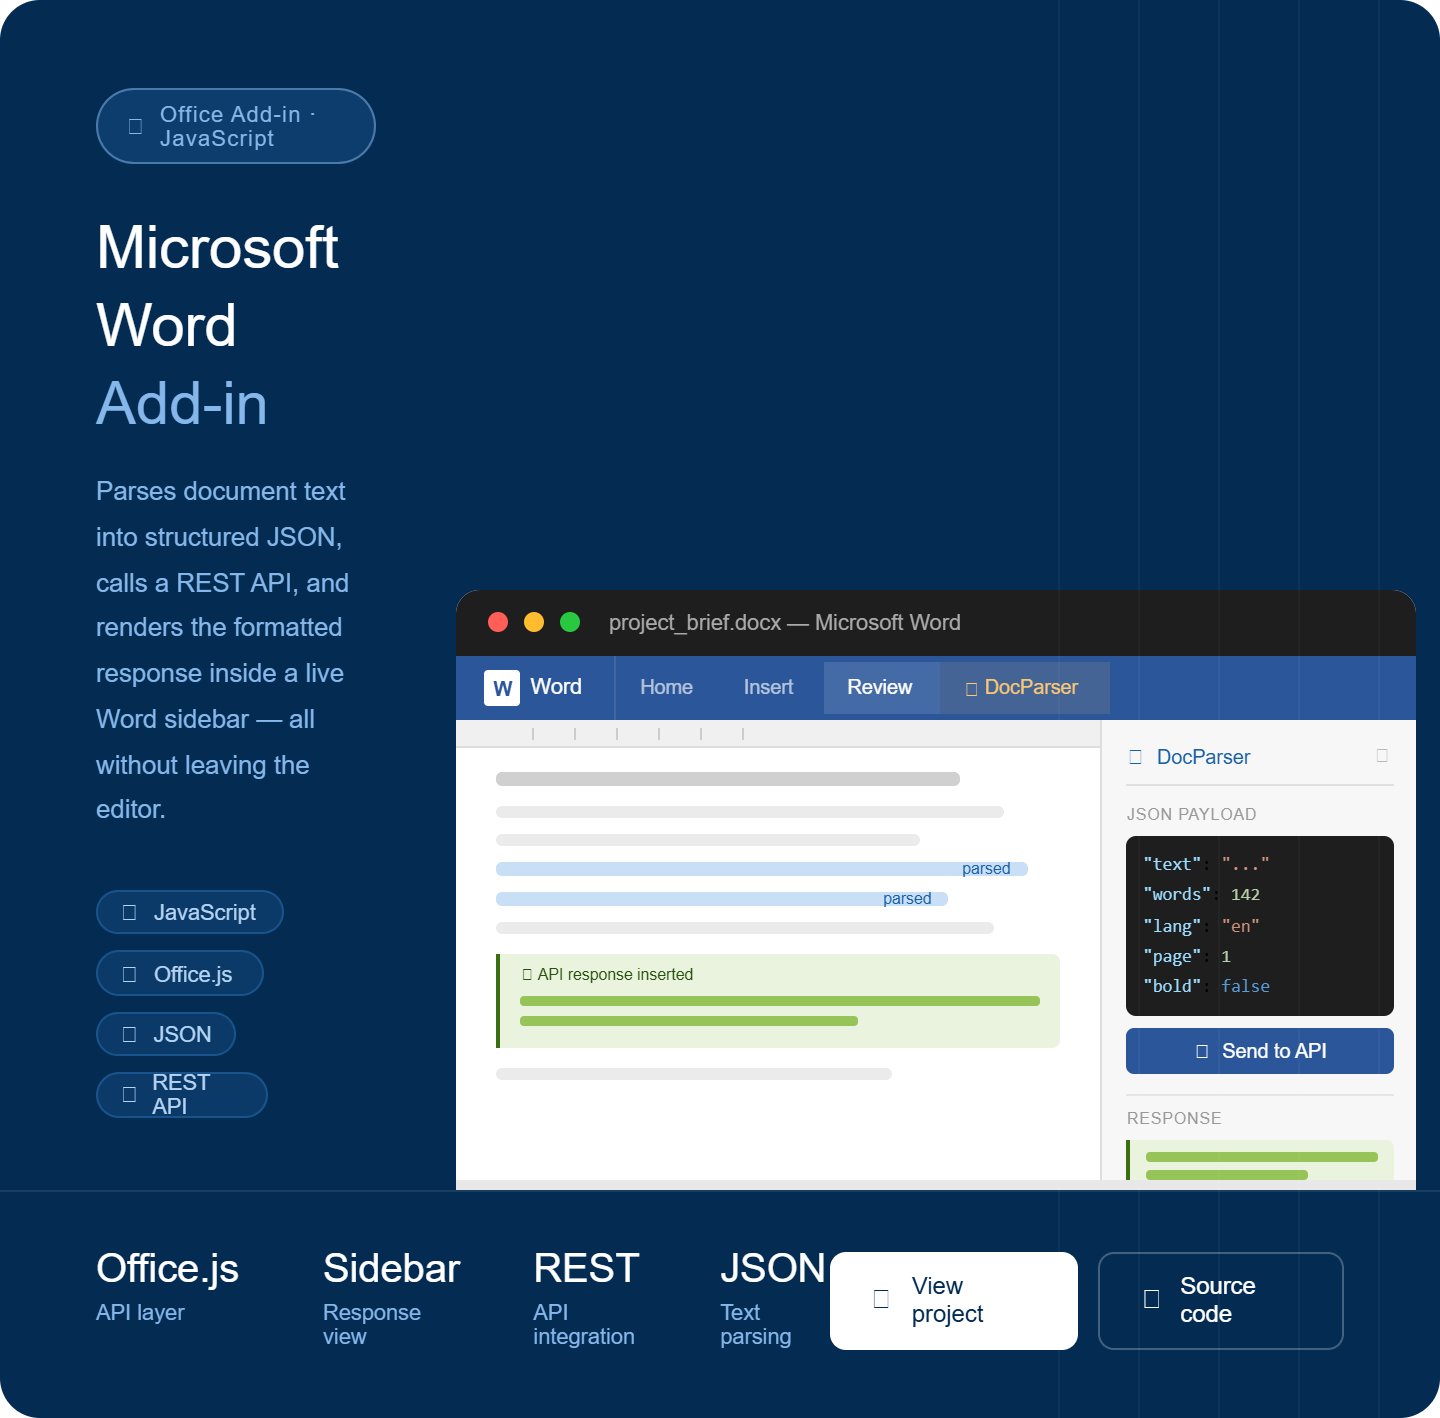Click the JavaScript tag pill
The width and height of the screenshot is (1440, 1418).
click(190, 912)
